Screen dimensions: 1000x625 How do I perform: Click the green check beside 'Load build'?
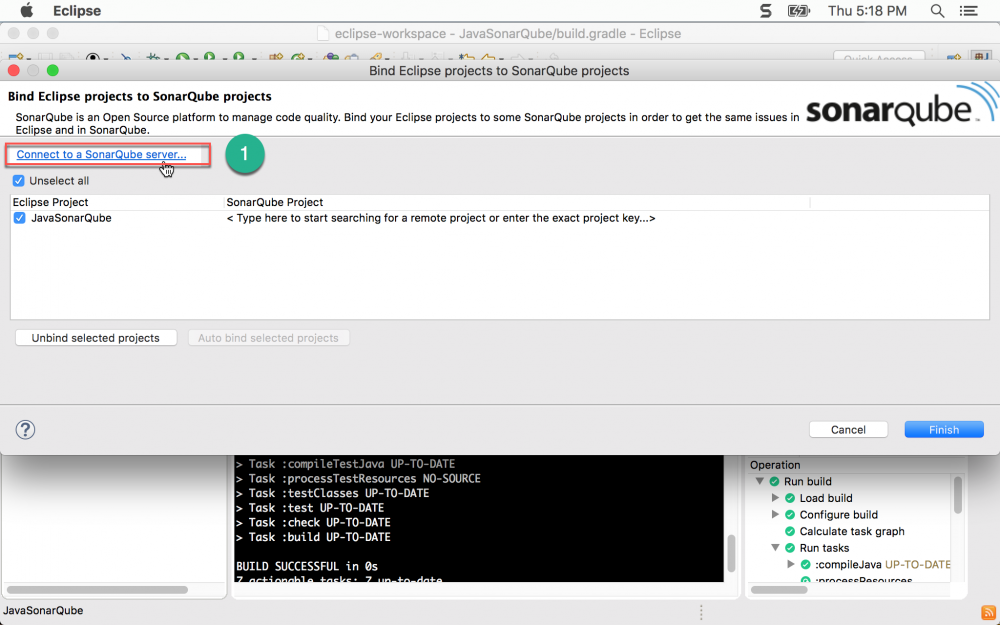(x=790, y=498)
